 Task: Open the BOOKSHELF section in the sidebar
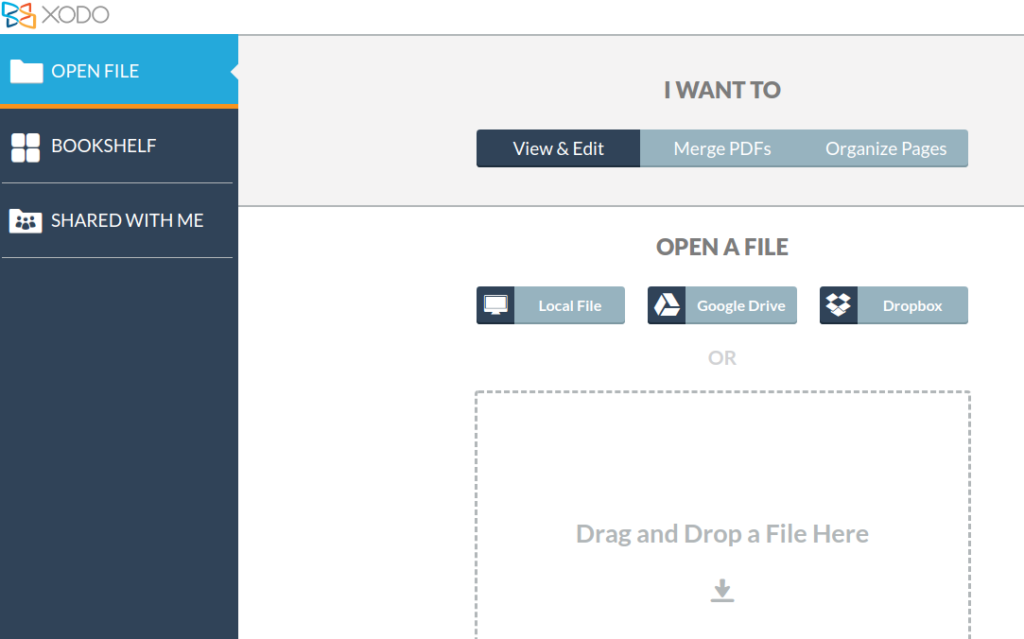(104, 146)
